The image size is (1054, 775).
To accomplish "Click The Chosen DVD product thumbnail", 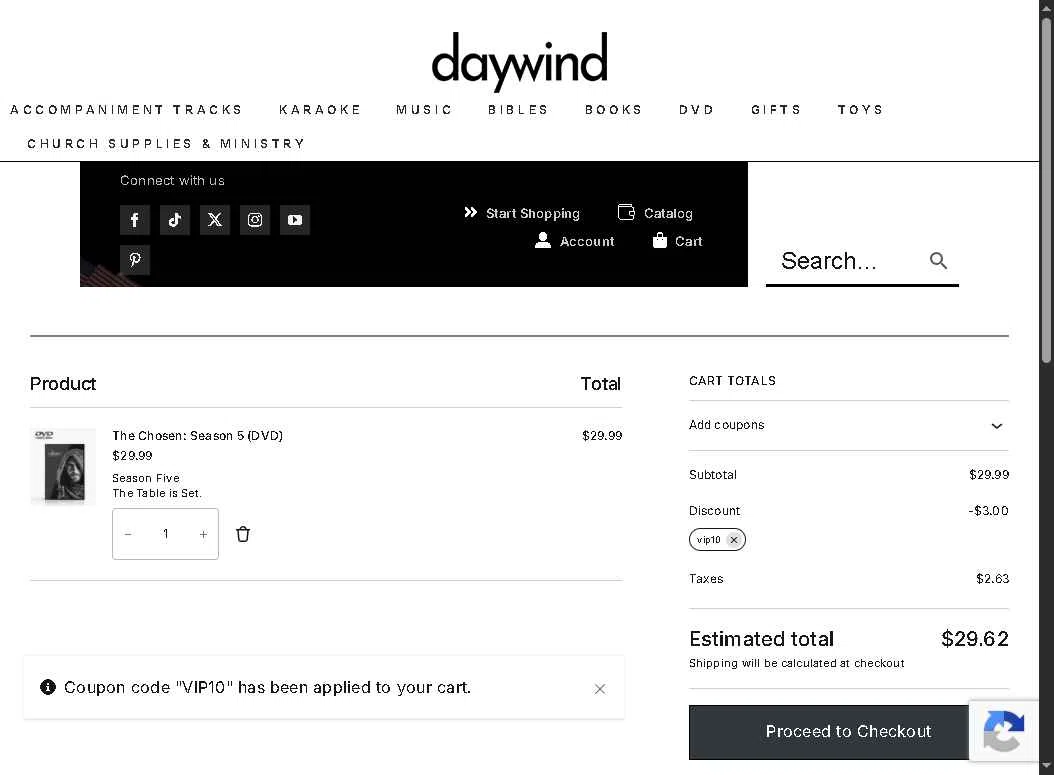I will click(x=63, y=466).
